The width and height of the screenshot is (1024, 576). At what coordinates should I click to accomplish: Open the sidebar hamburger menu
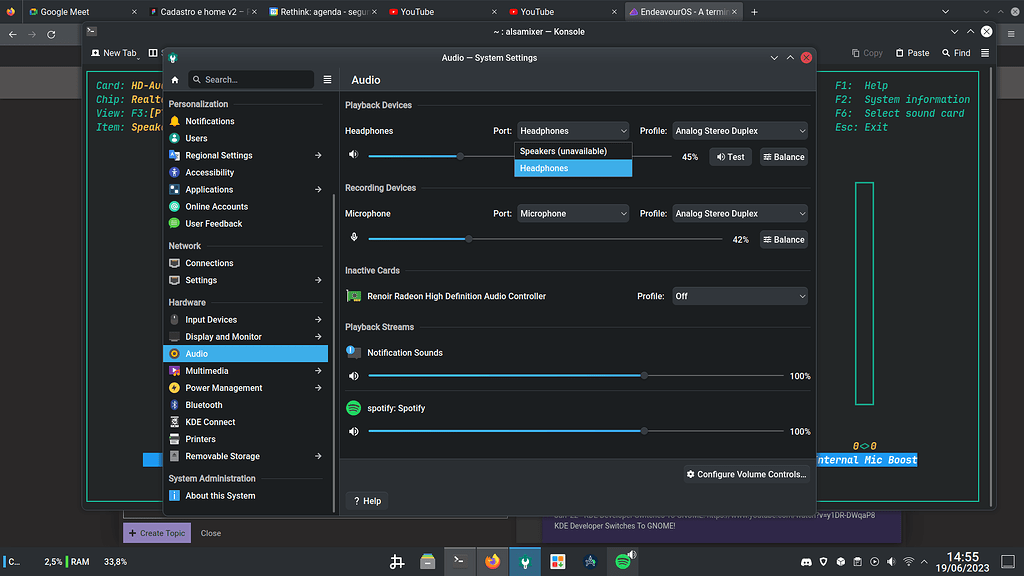pos(327,80)
